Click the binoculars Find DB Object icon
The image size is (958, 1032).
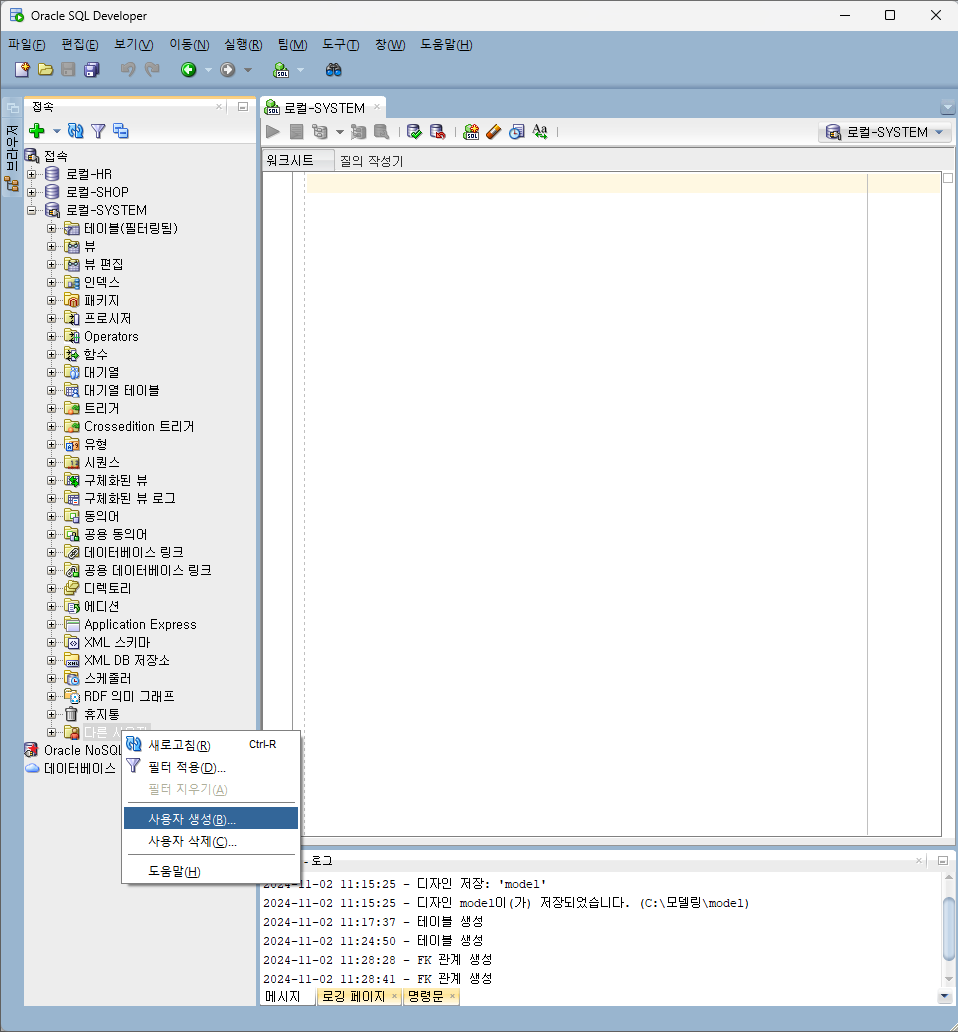coord(334,69)
